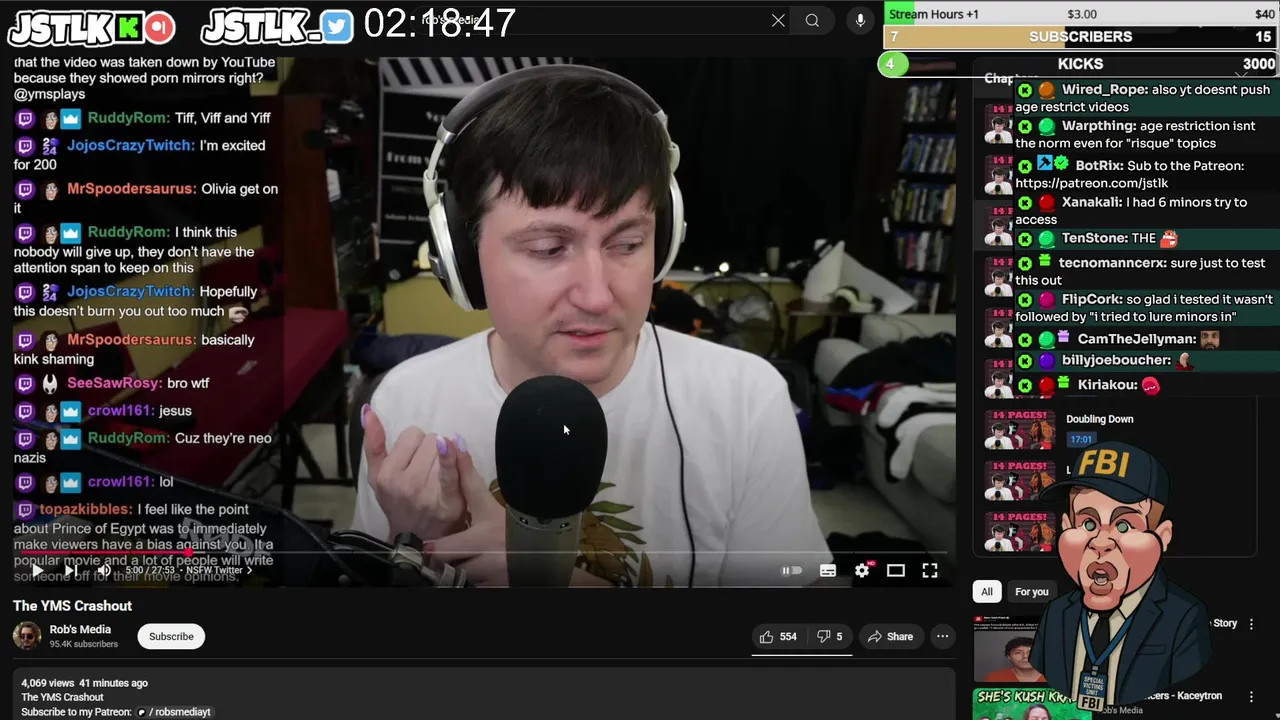This screenshot has height=720, width=1280.
Task: Open the player settings gear
Action: pyautogui.click(x=862, y=570)
